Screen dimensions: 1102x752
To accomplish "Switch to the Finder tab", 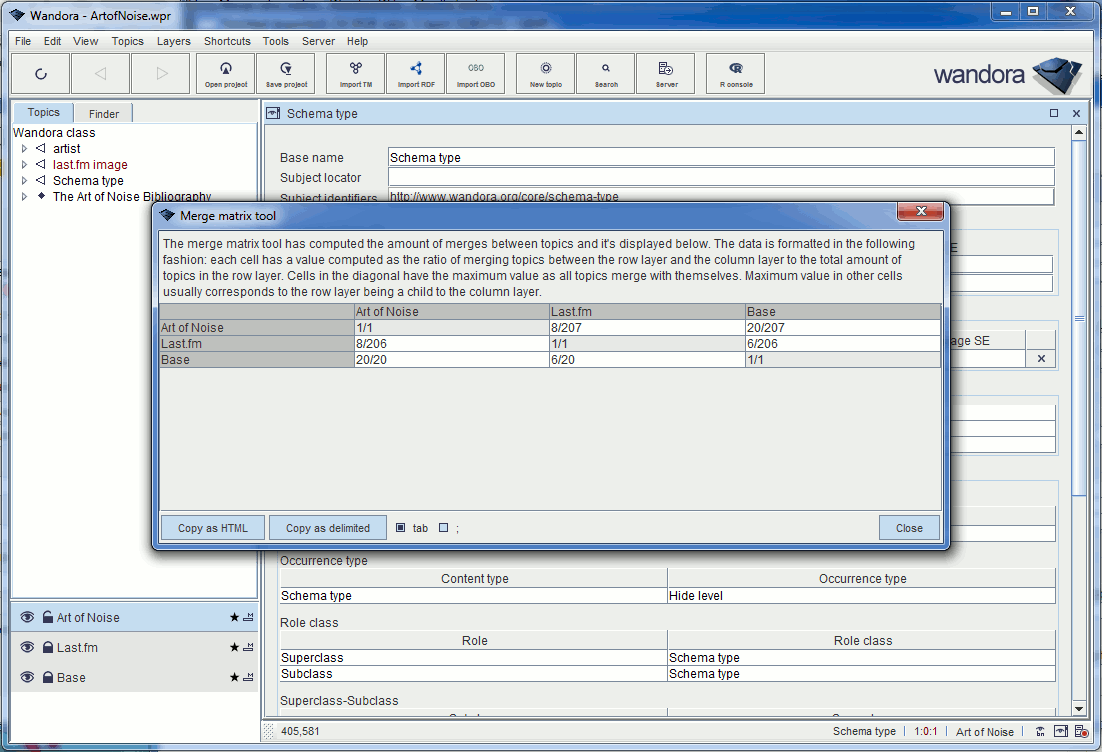I will point(103,113).
